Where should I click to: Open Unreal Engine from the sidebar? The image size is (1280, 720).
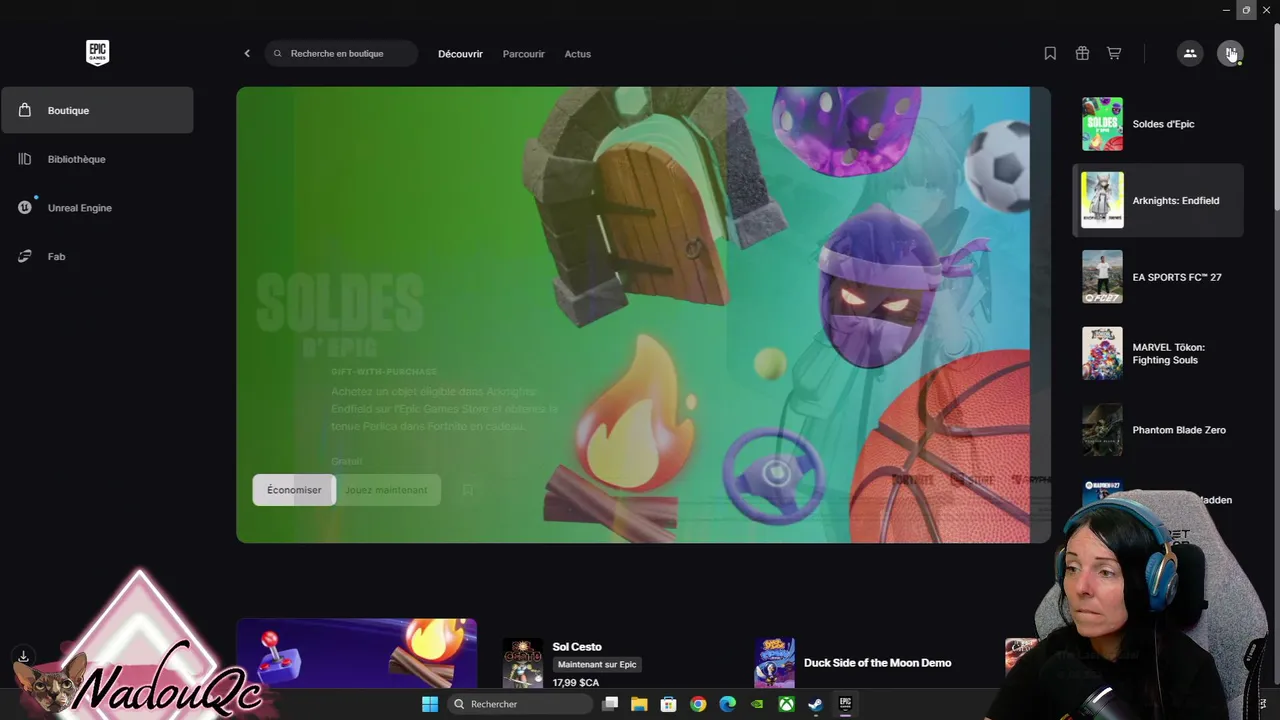[x=97, y=208]
